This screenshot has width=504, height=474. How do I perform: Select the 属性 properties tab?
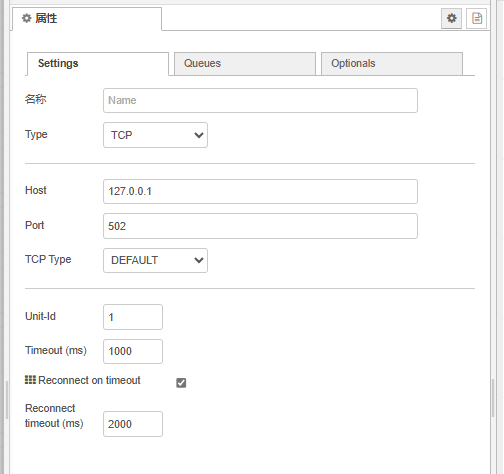click(x=87, y=19)
